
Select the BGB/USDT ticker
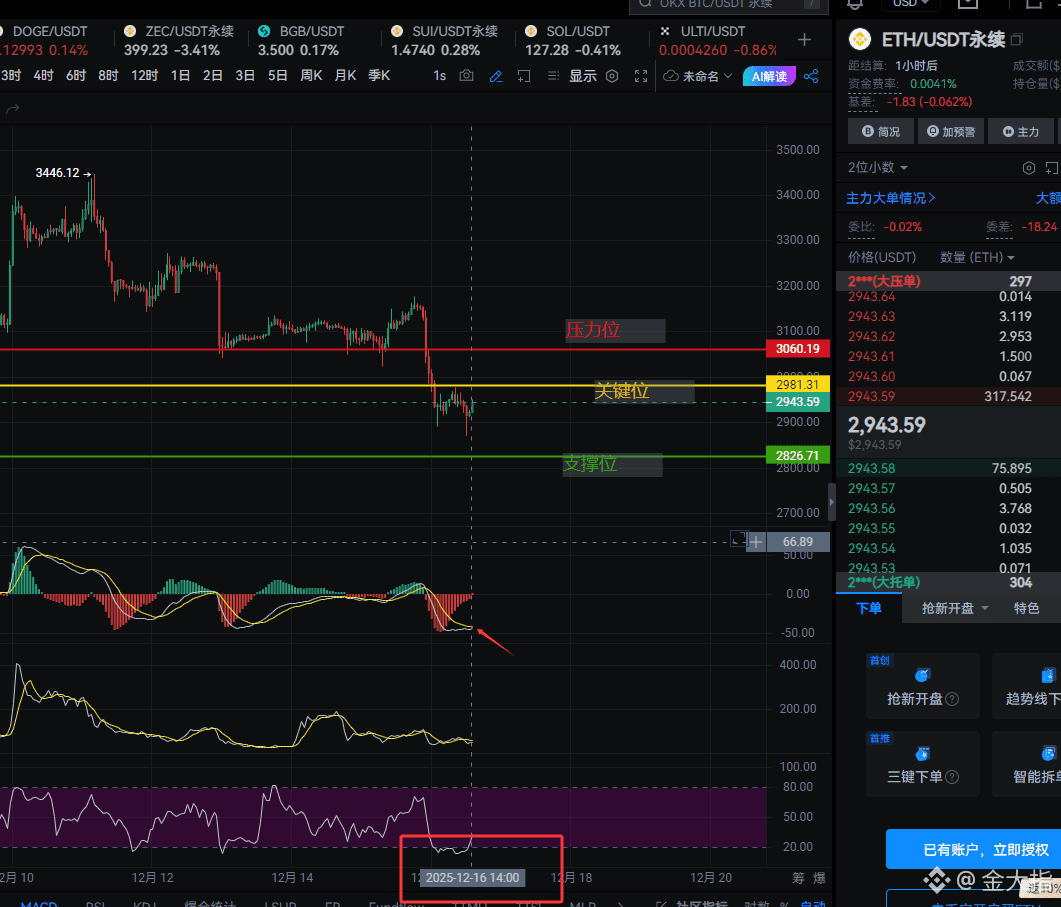[300, 41]
